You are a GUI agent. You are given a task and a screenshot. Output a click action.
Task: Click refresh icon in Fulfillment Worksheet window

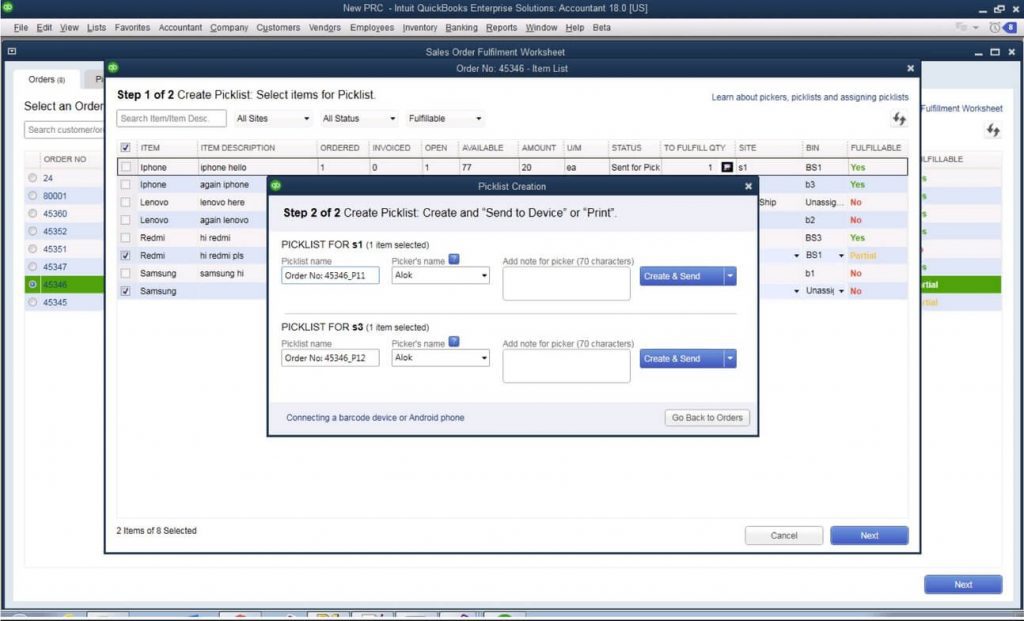[x=993, y=131]
